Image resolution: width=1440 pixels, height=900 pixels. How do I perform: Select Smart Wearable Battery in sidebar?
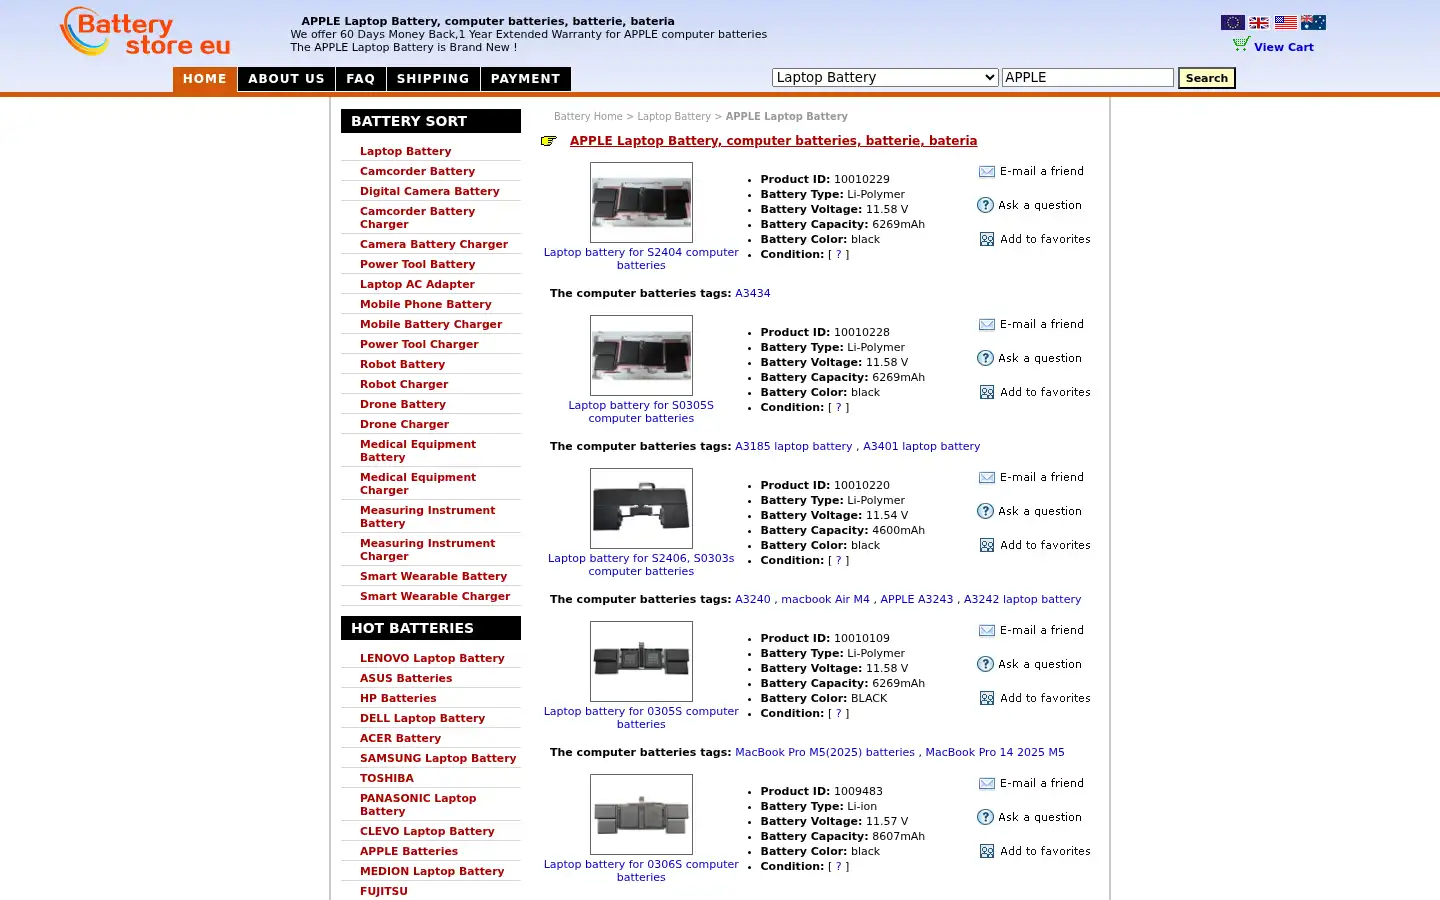pos(433,577)
